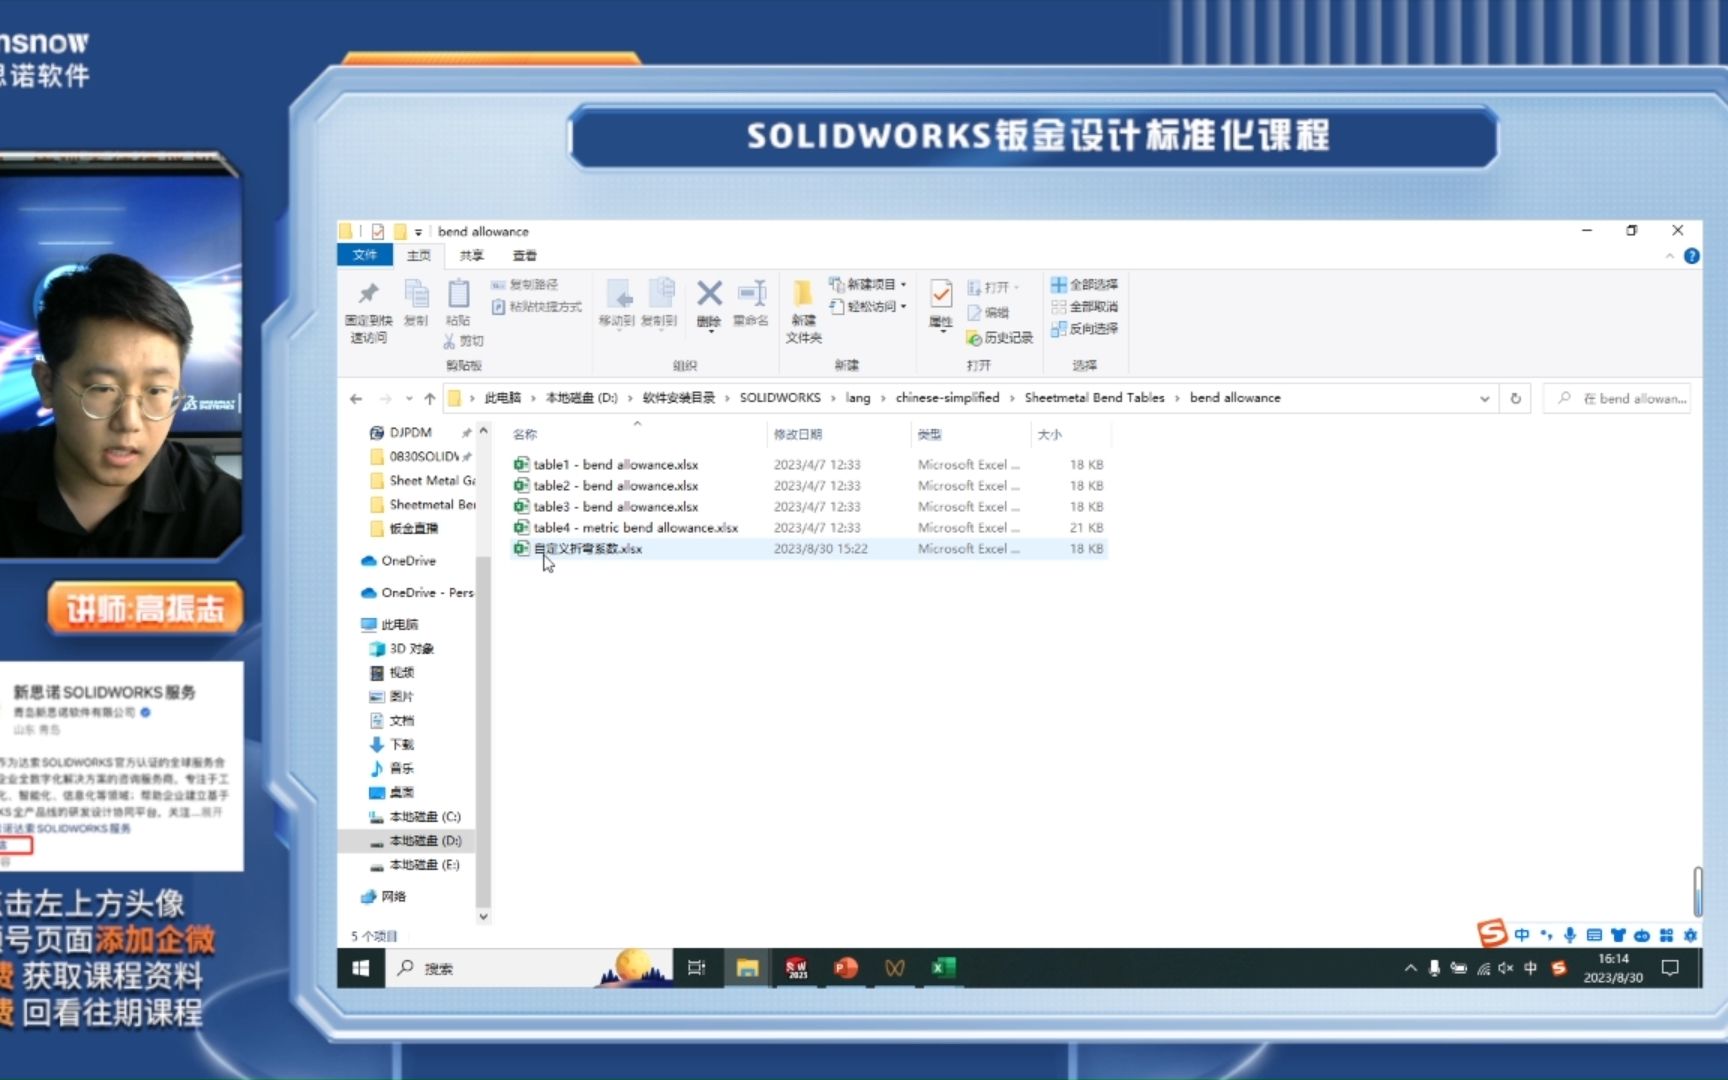
Task: Click the 固定到快速访问 pin icon
Action: pos(368,294)
